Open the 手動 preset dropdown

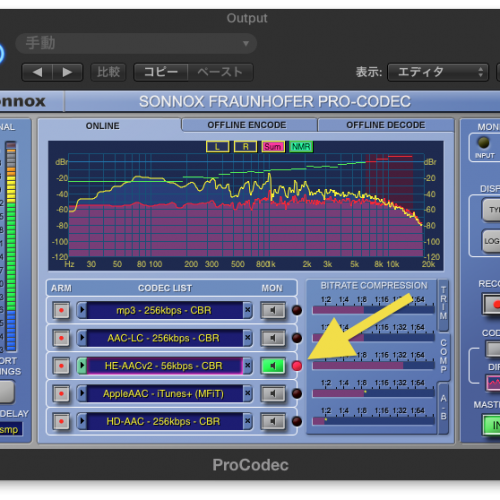[x=136, y=43]
